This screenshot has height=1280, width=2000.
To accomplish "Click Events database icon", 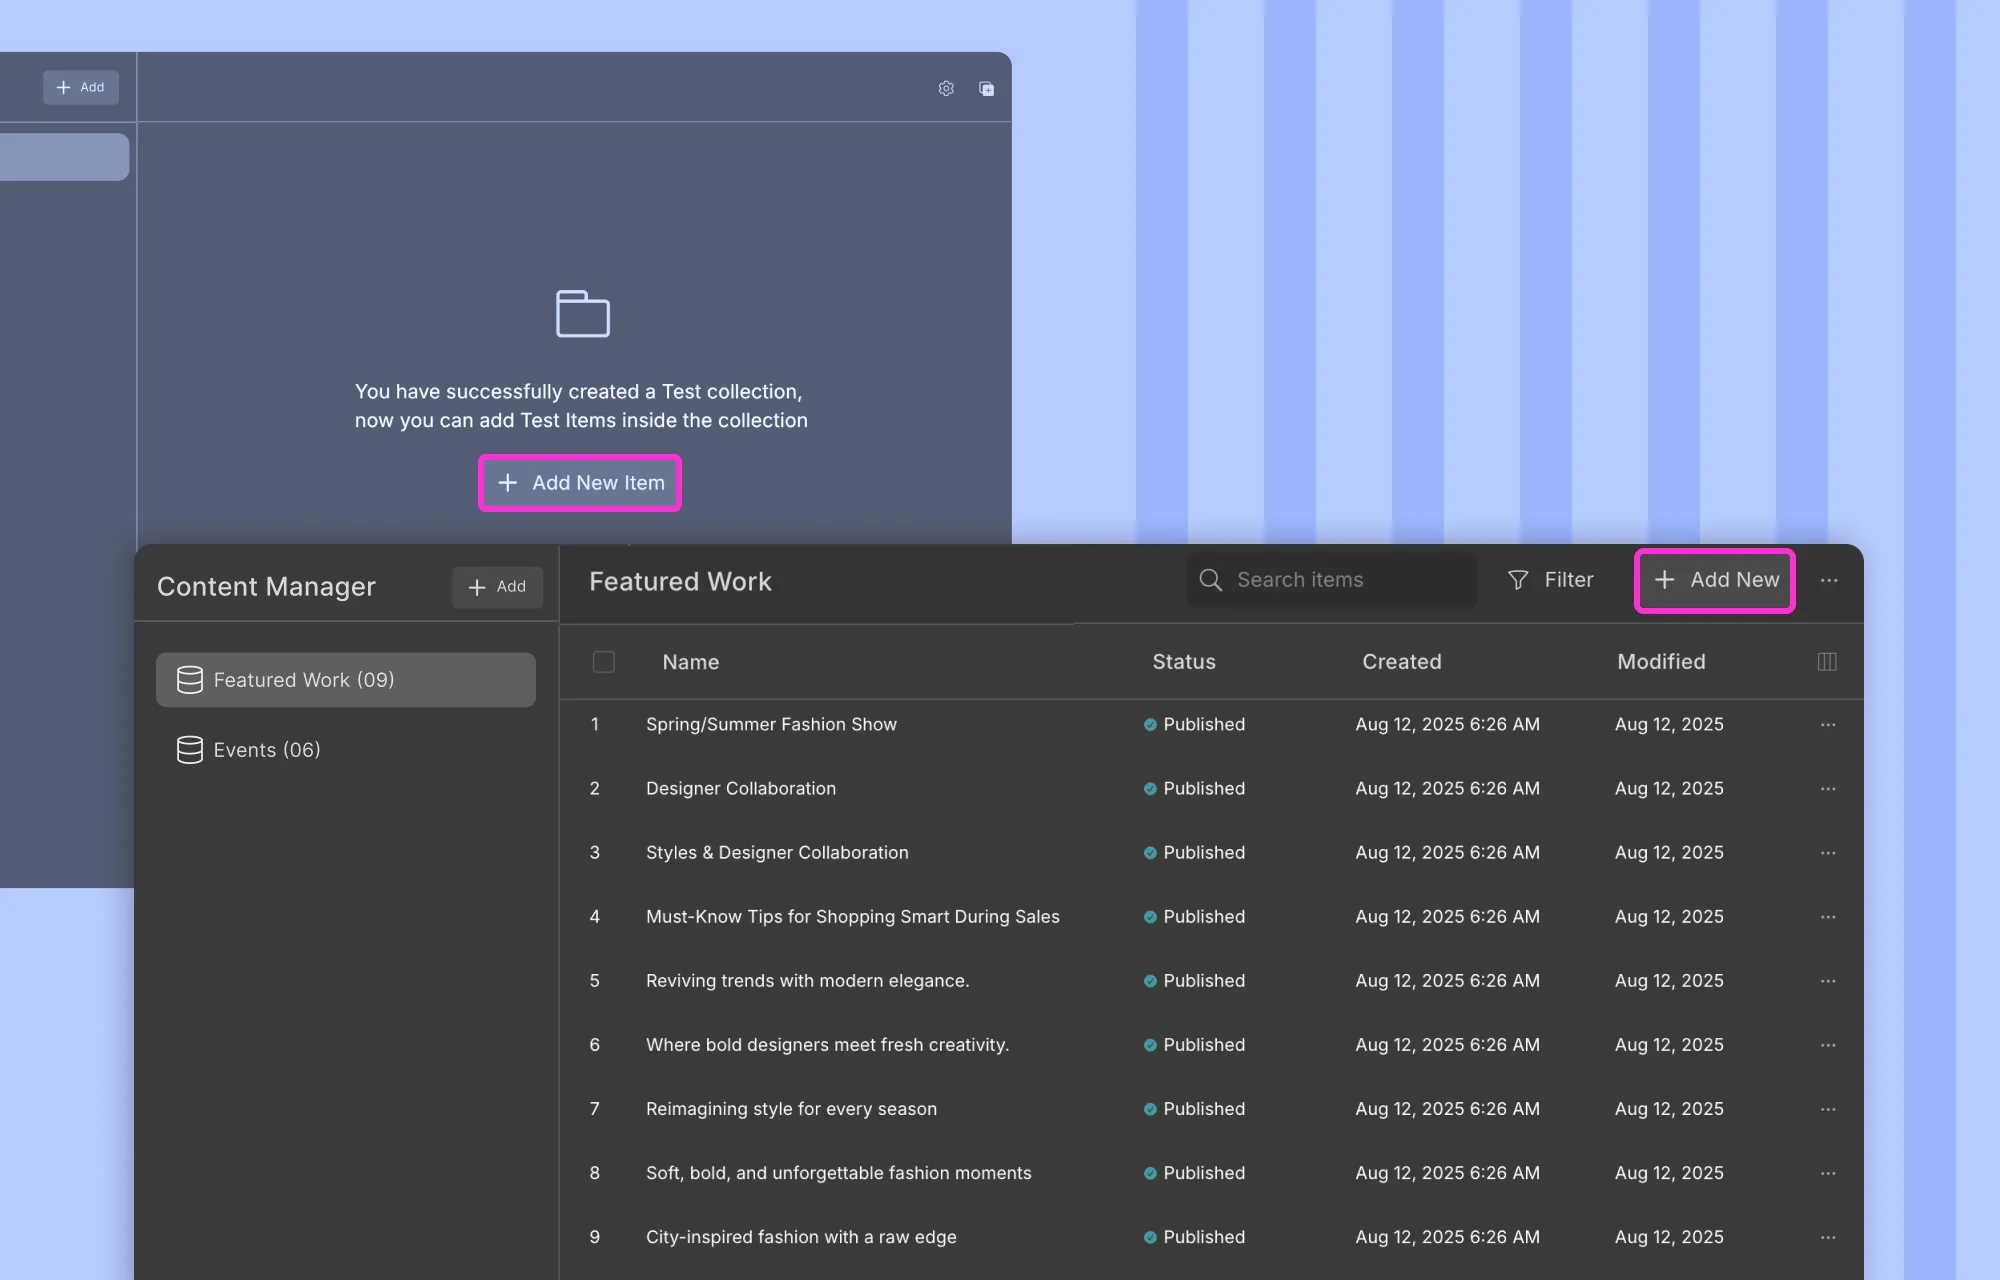I will (190, 750).
